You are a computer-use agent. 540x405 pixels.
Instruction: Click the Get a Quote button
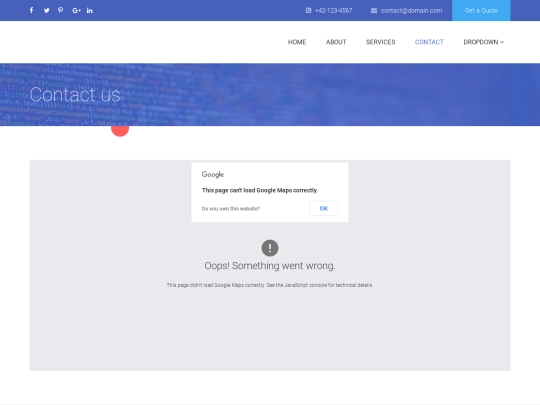(481, 10)
